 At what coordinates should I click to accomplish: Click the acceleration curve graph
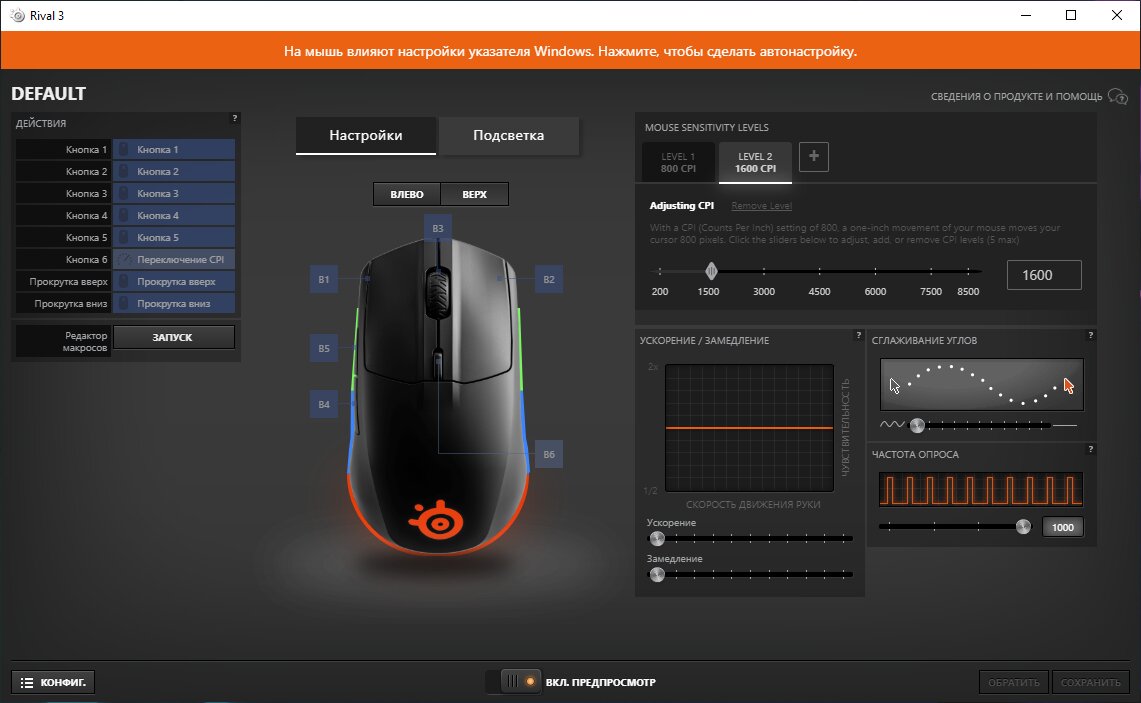pyautogui.click(x=750, y=428)
